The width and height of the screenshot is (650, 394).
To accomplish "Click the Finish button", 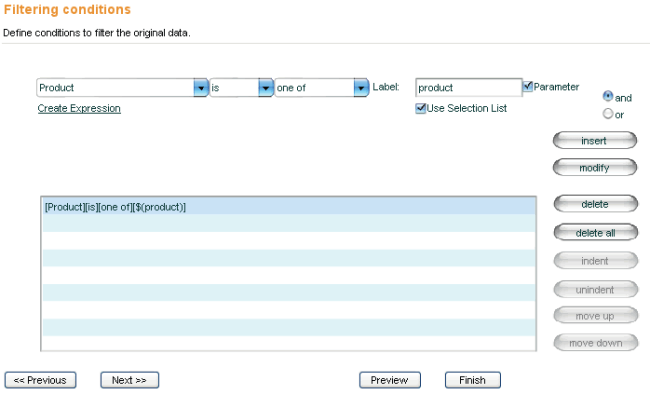I will pos(473,380).
